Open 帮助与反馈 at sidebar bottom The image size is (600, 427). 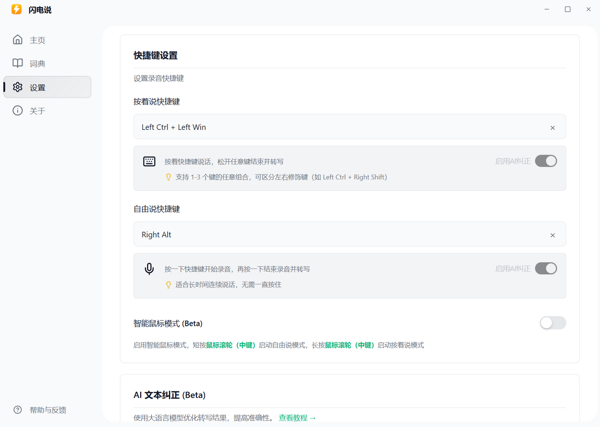(47, 410)
